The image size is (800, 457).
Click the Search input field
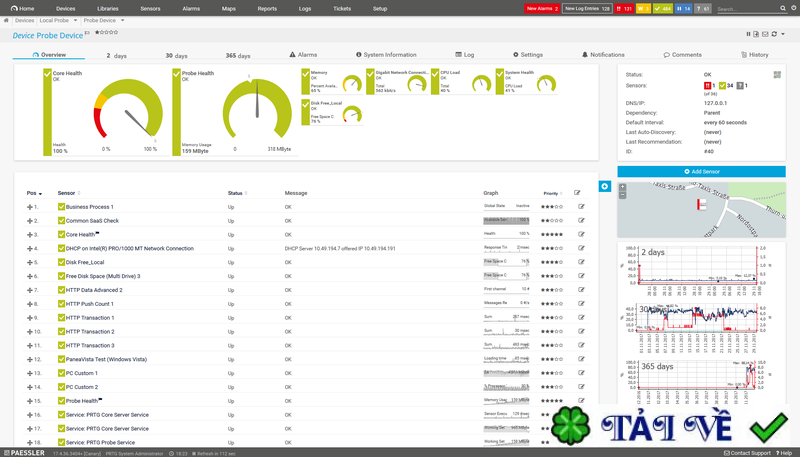pos(746,9)
